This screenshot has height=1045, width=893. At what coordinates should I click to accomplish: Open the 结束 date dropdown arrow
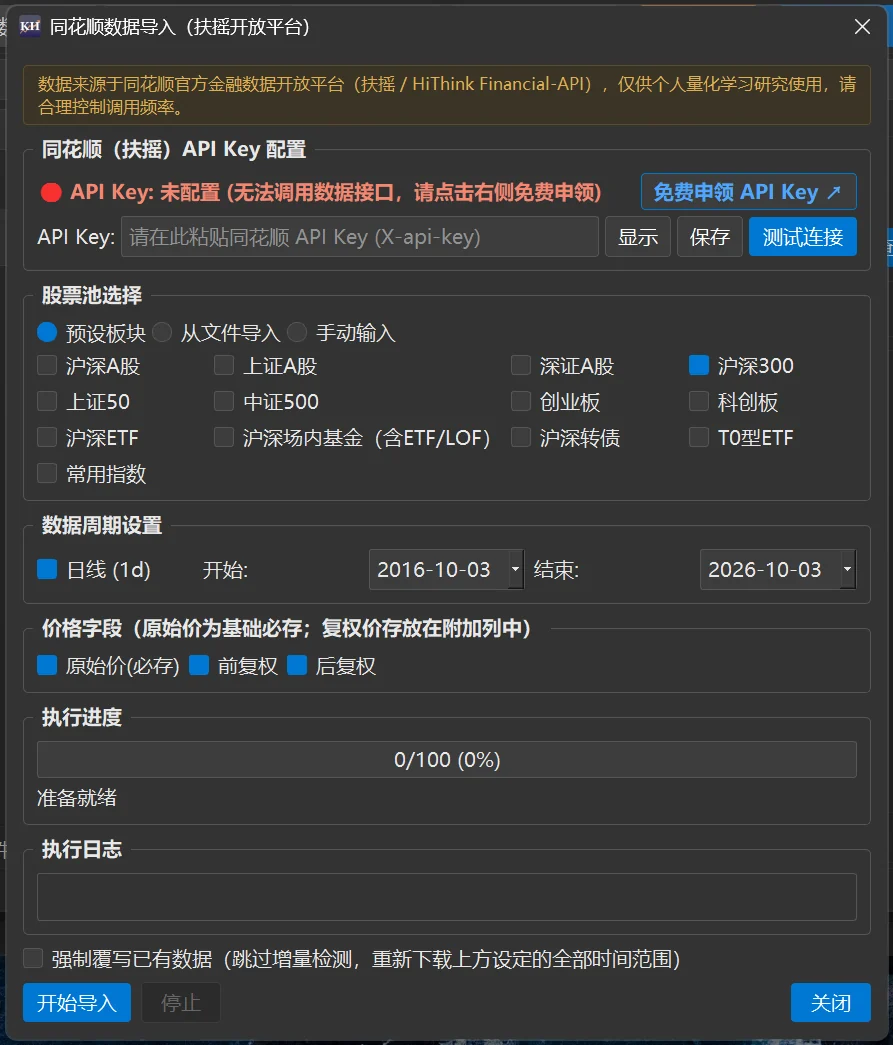tap(847, 569)
